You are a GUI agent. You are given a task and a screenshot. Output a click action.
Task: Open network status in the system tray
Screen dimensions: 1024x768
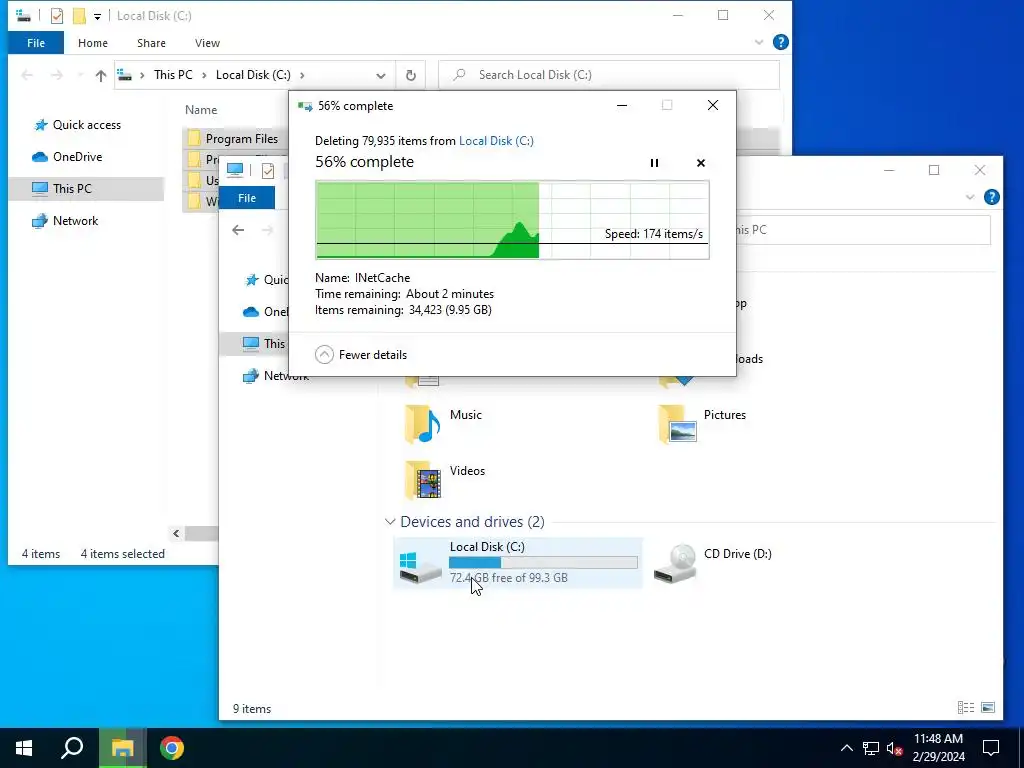click(871, 748)
